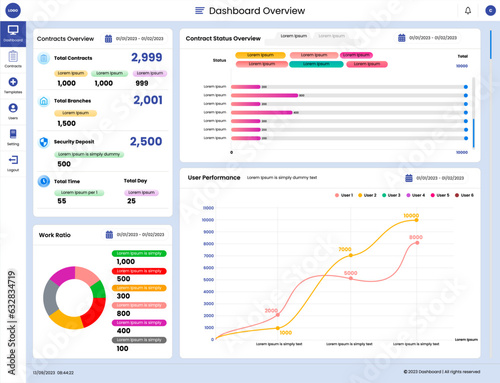Click green 'Lorem ipsum is simply dummy' tag
Viewport: 500px width, 383px height.
pos(89,154)
